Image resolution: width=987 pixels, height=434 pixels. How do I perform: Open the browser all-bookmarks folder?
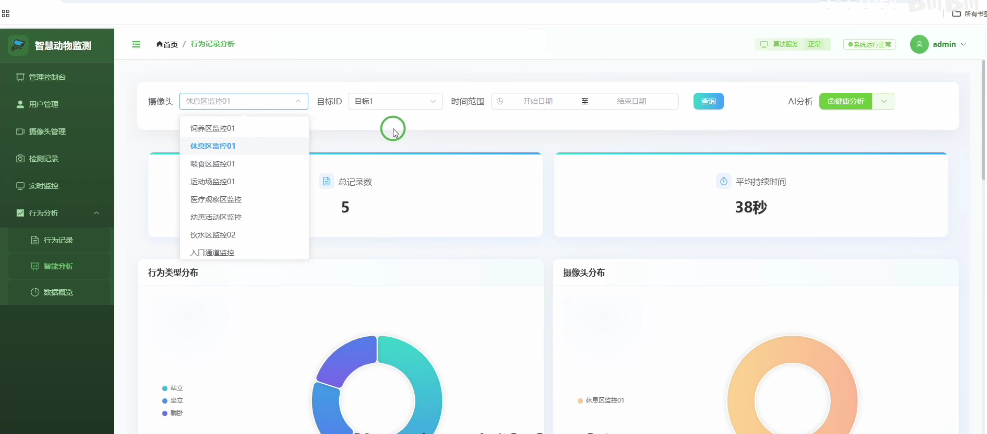point(969,13)
